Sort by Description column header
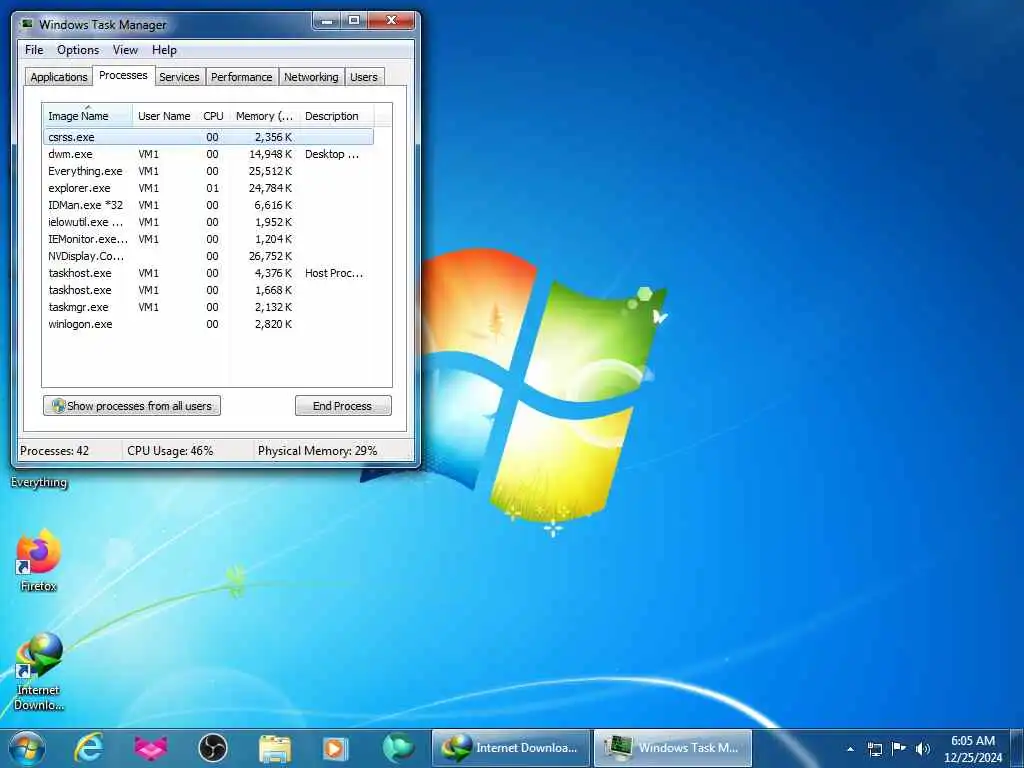This screenshot has height=768, width=1024. [x=336, y=116]
